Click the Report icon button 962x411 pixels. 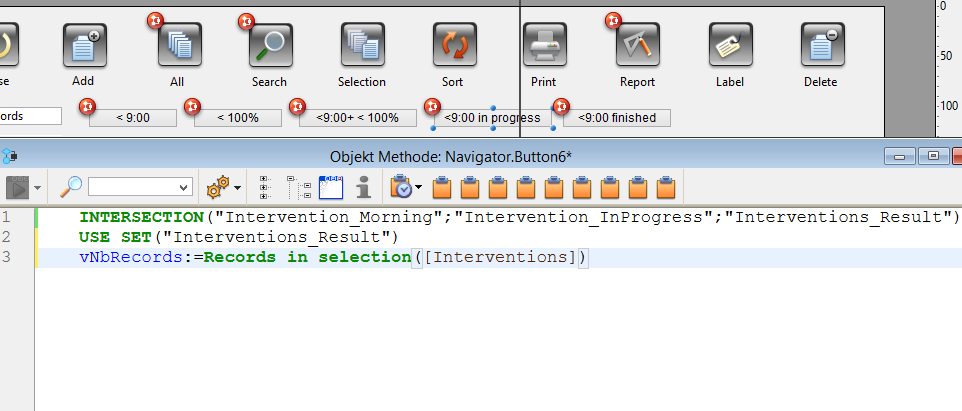pyautogui.click(x=637, y=45)
